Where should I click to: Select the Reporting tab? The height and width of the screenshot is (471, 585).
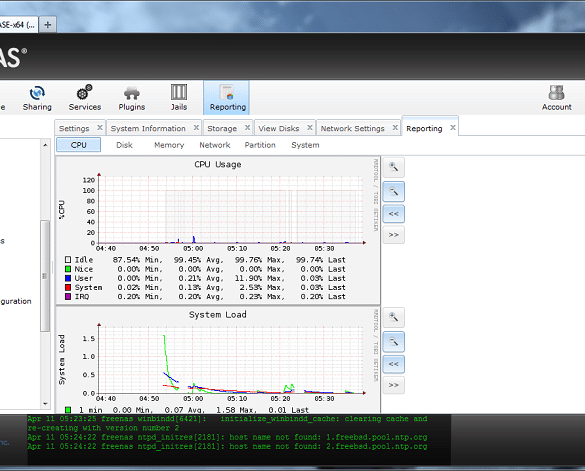424,128
